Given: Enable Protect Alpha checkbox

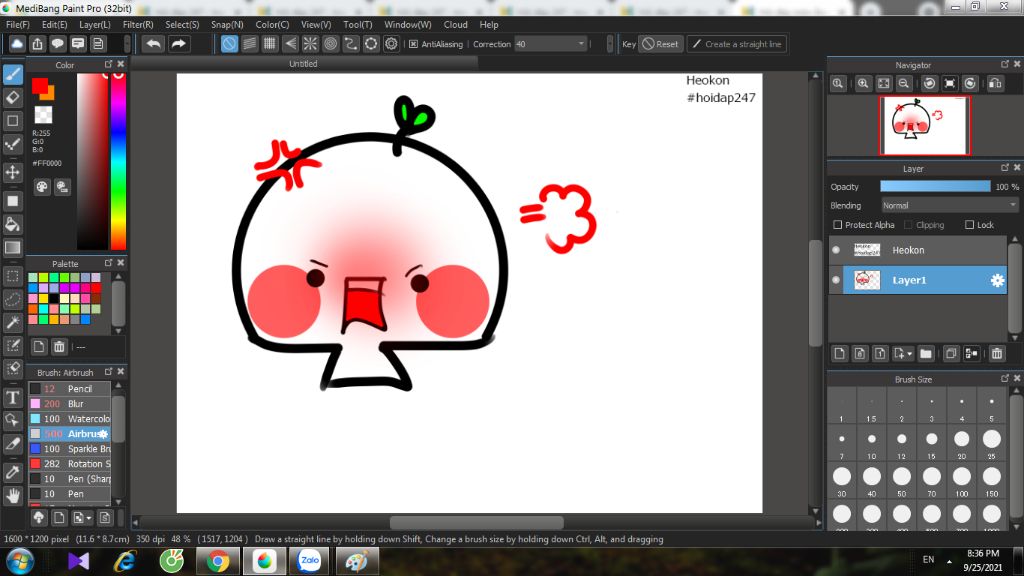Looking at the screenshot, I should click(838, 225).
